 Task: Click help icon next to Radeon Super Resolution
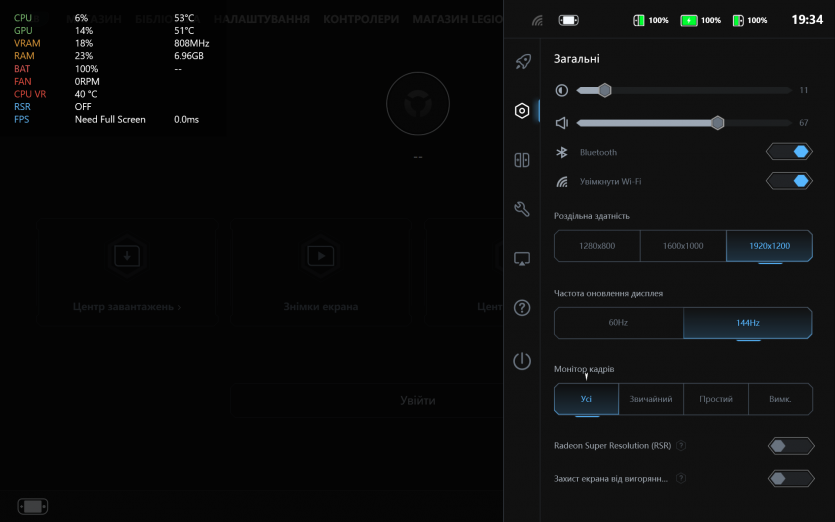681,446
